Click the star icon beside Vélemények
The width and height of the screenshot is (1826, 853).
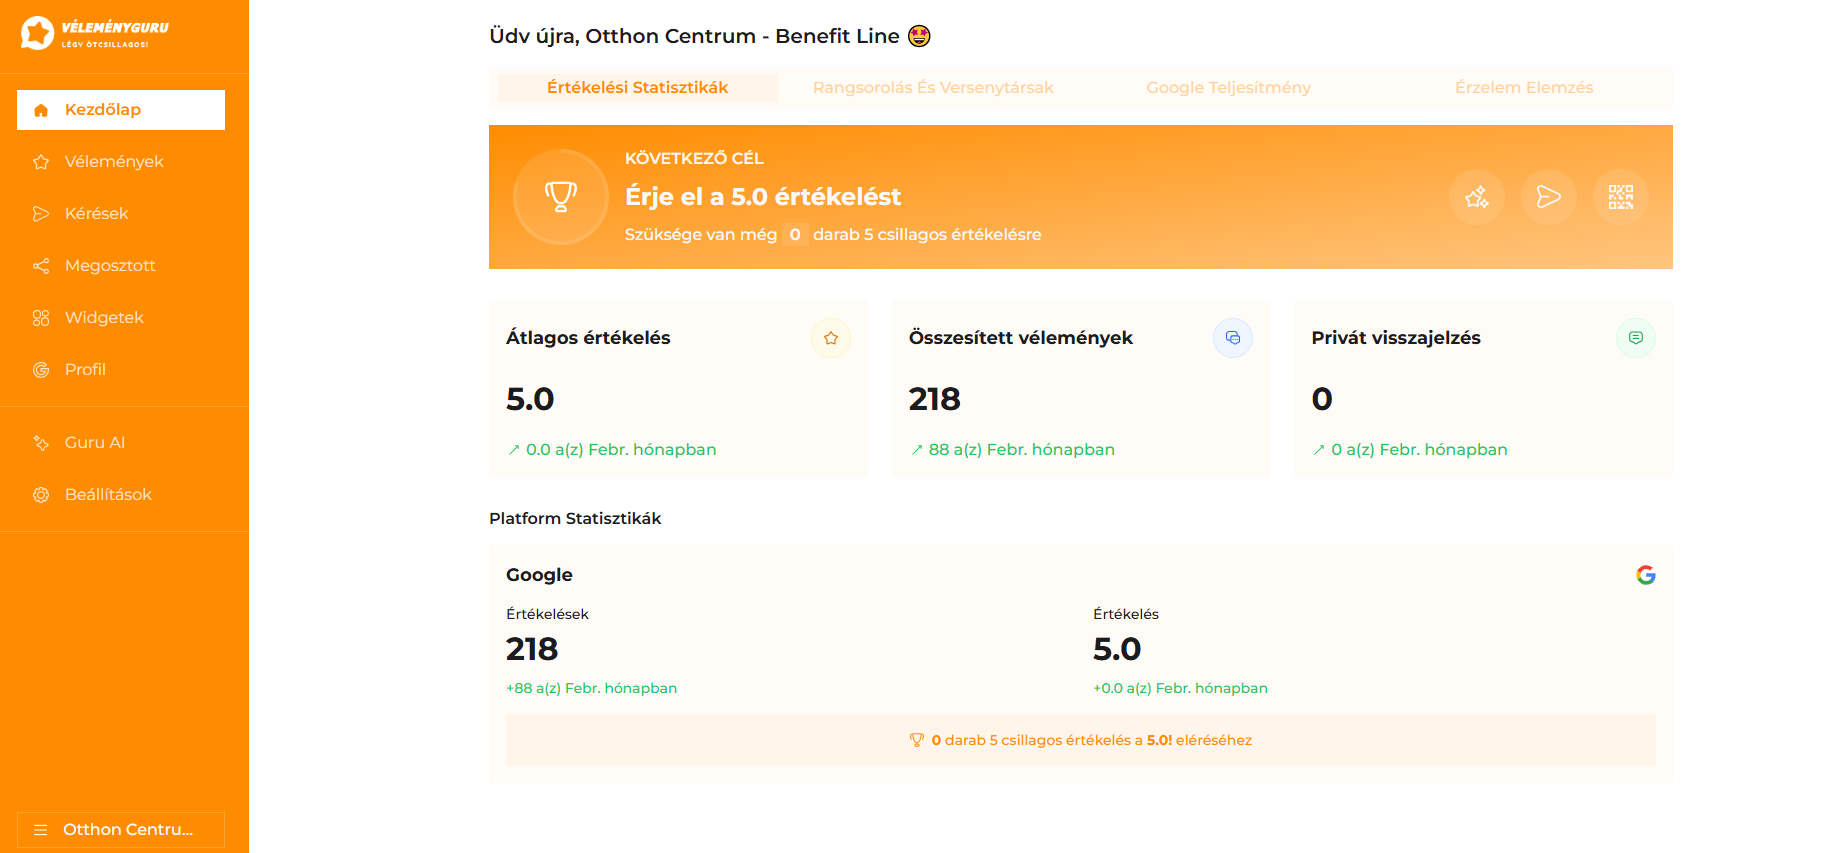tap(41, 162)
